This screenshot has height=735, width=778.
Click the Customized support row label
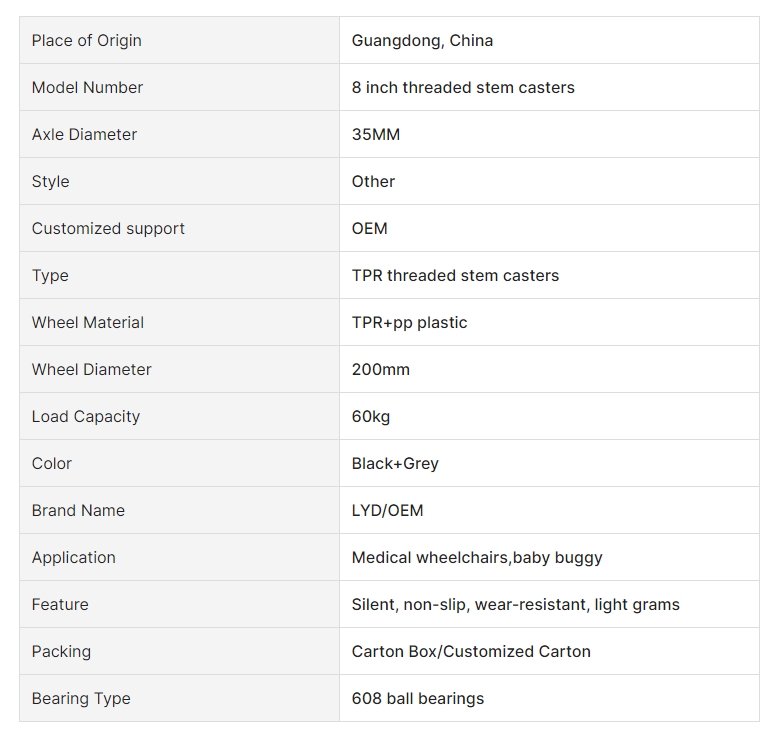tap(108, 228)
